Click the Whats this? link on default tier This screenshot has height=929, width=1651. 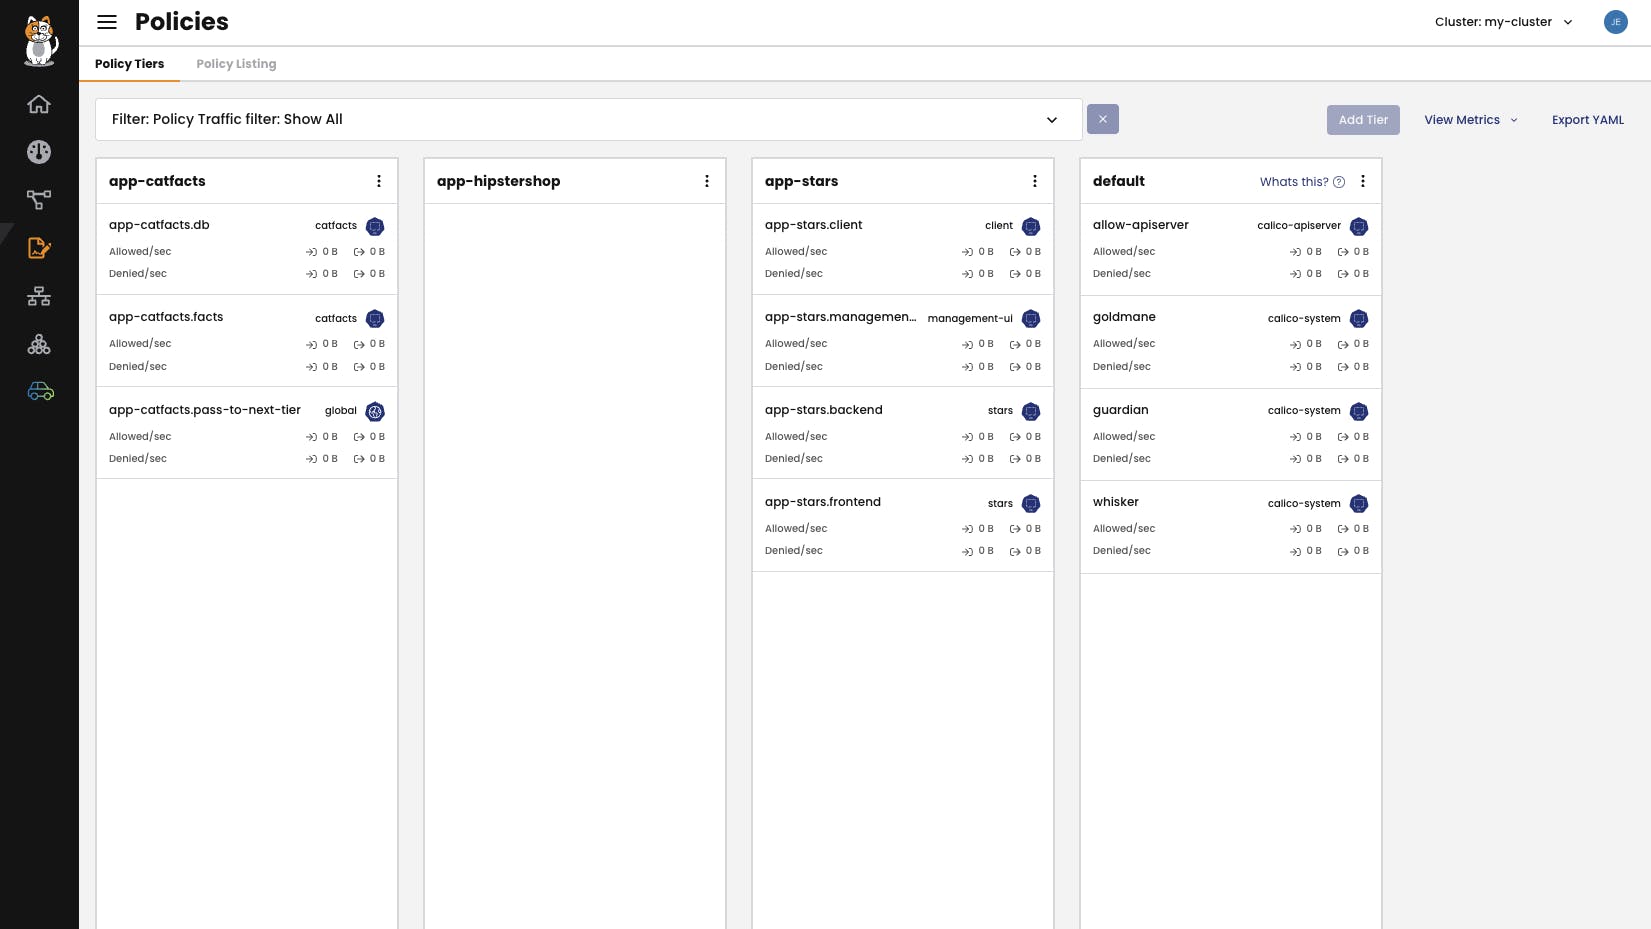click(x=1295, y=182)
